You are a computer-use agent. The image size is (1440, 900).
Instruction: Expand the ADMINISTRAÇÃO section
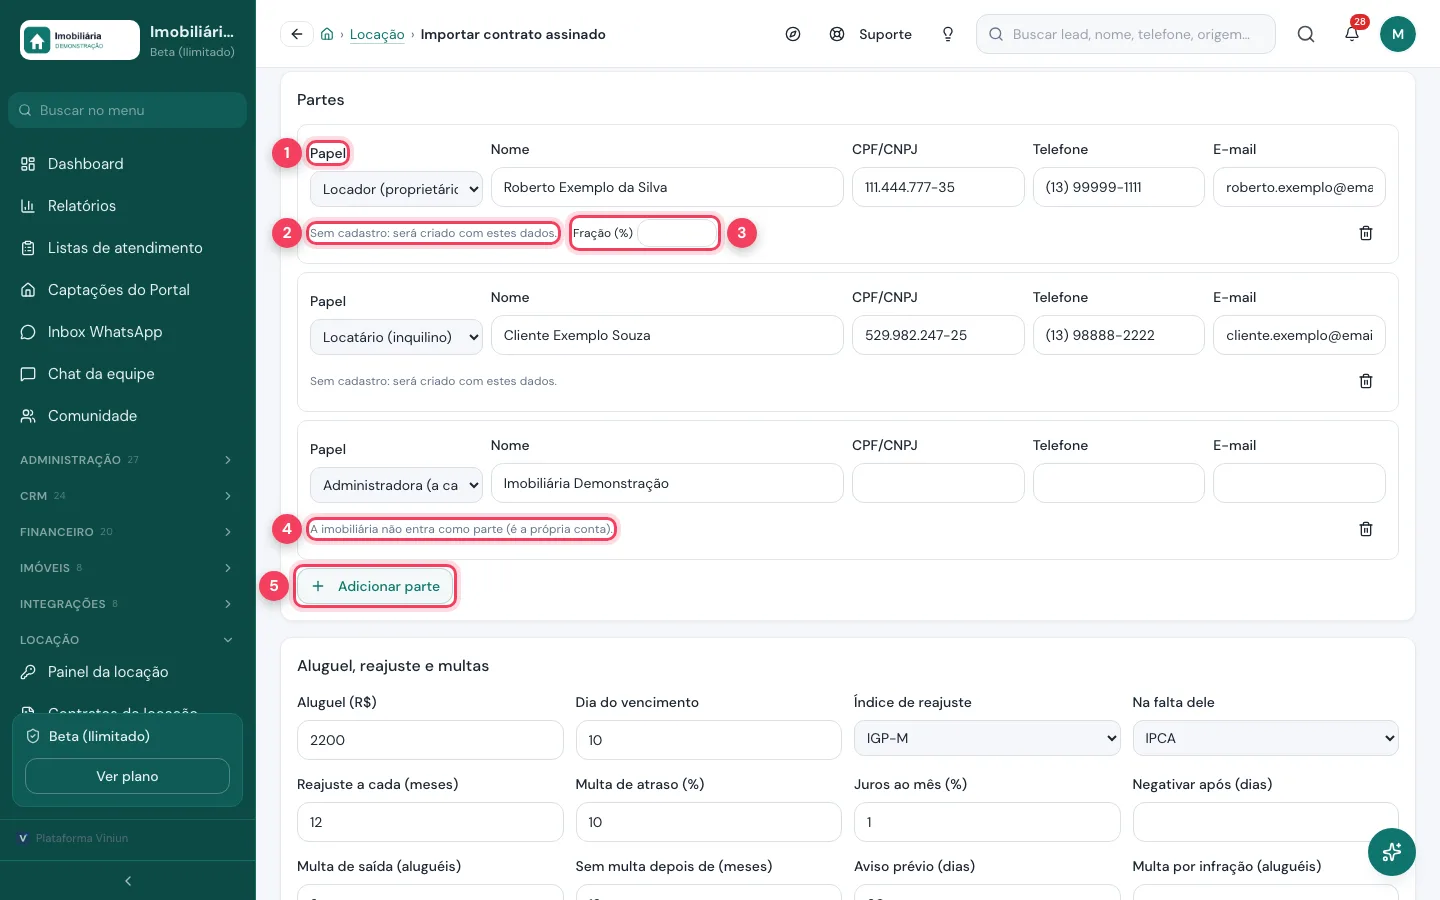coord(127,460)
